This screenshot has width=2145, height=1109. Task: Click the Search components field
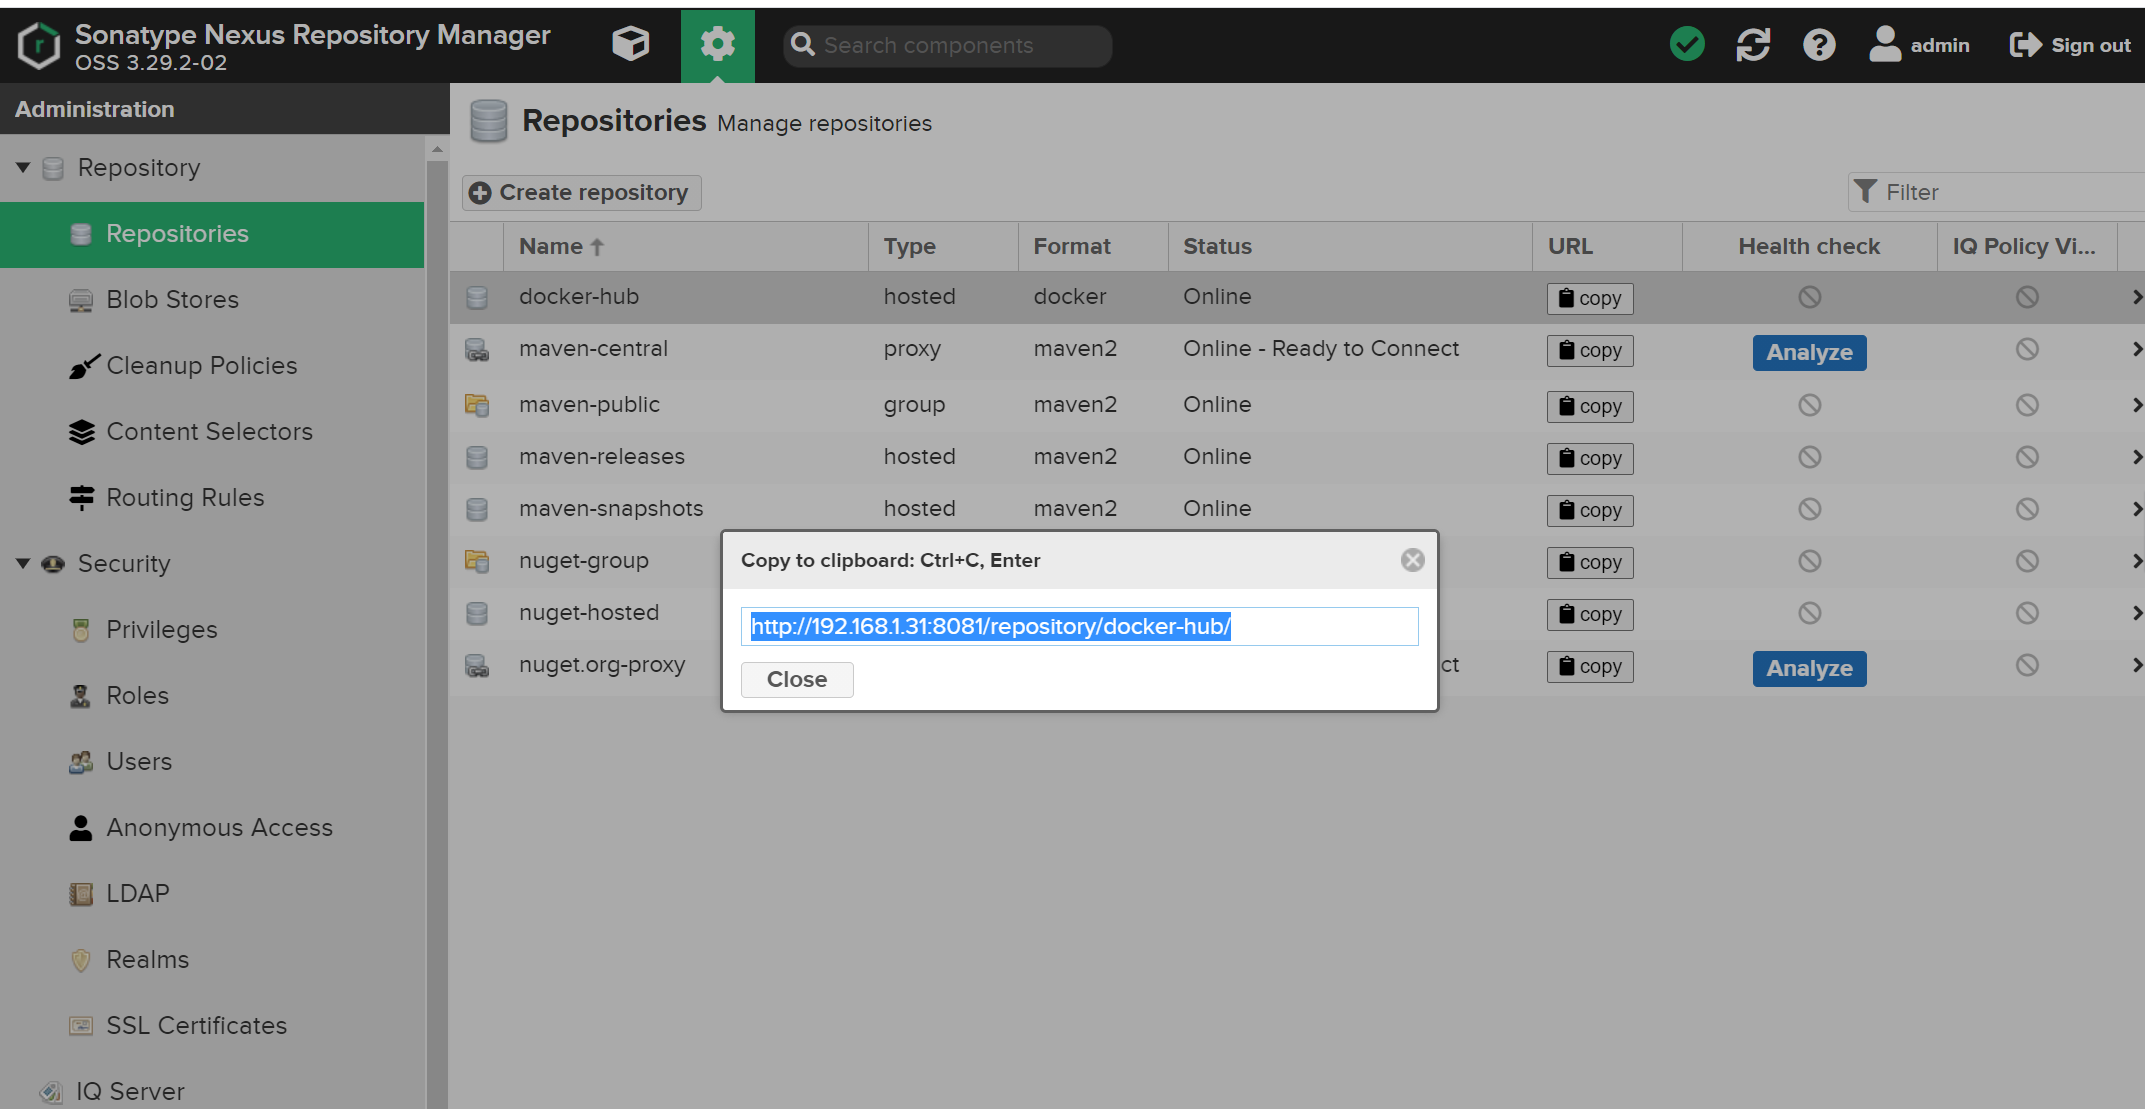(x=948, y=46)
